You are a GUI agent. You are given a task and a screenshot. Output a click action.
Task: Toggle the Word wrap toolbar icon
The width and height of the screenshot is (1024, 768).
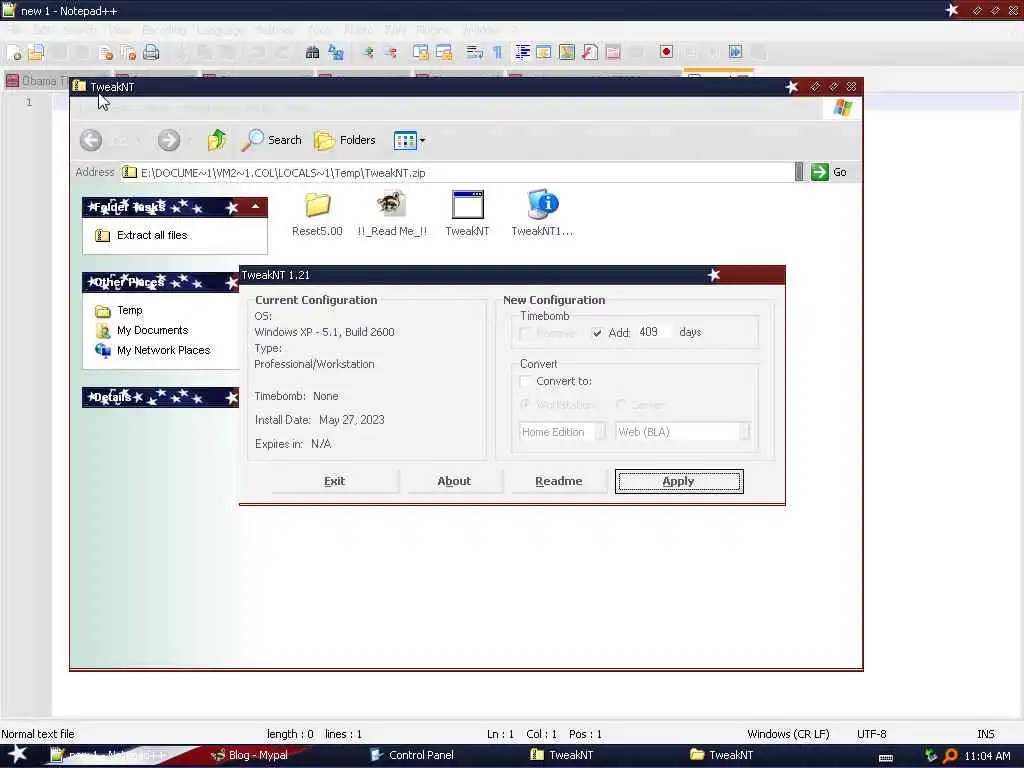coord(474,52)
